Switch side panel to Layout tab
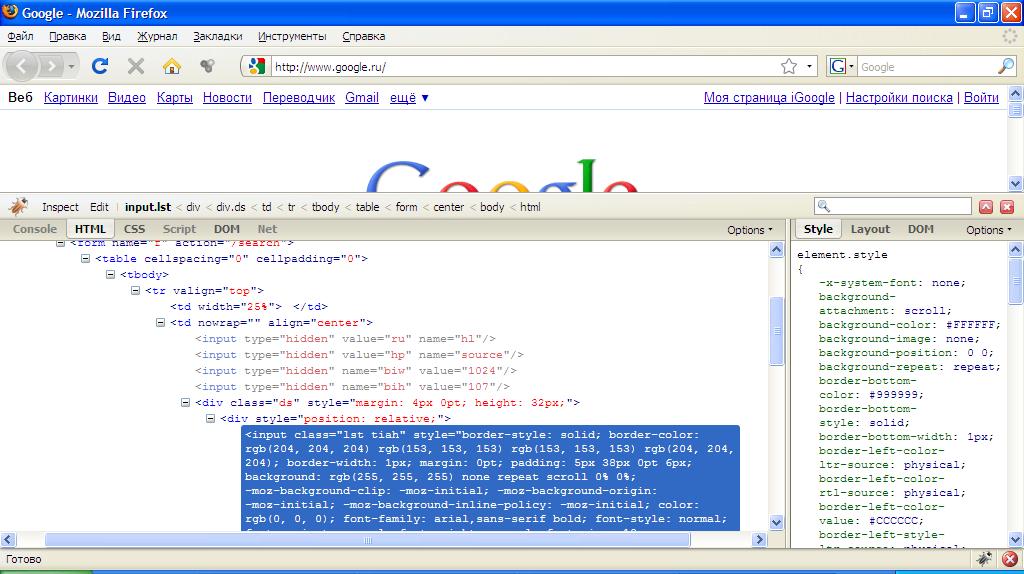 [x=870, y=229]
